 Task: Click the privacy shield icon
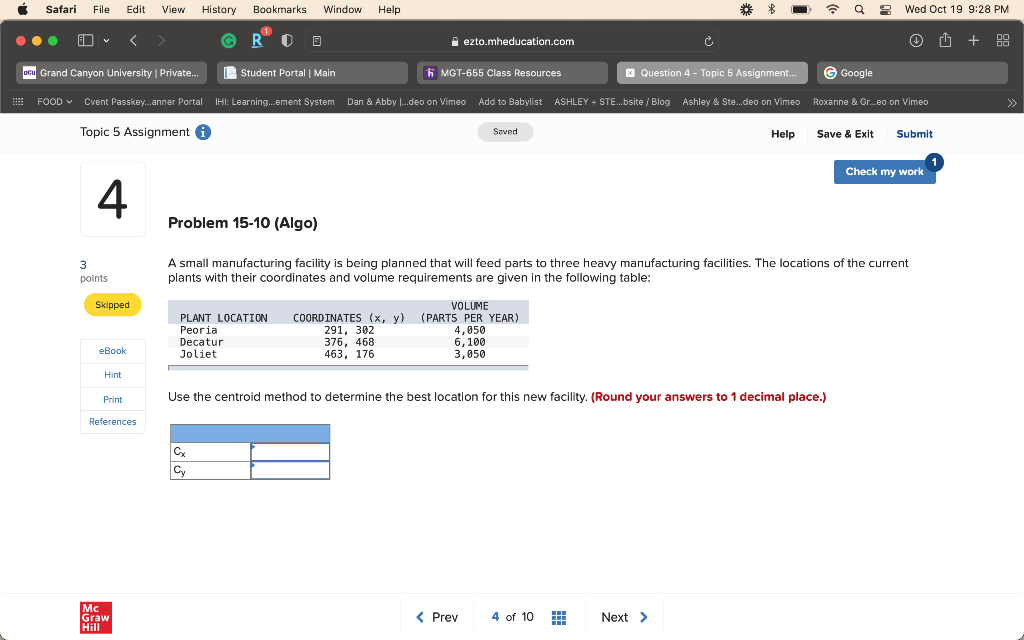287,40
